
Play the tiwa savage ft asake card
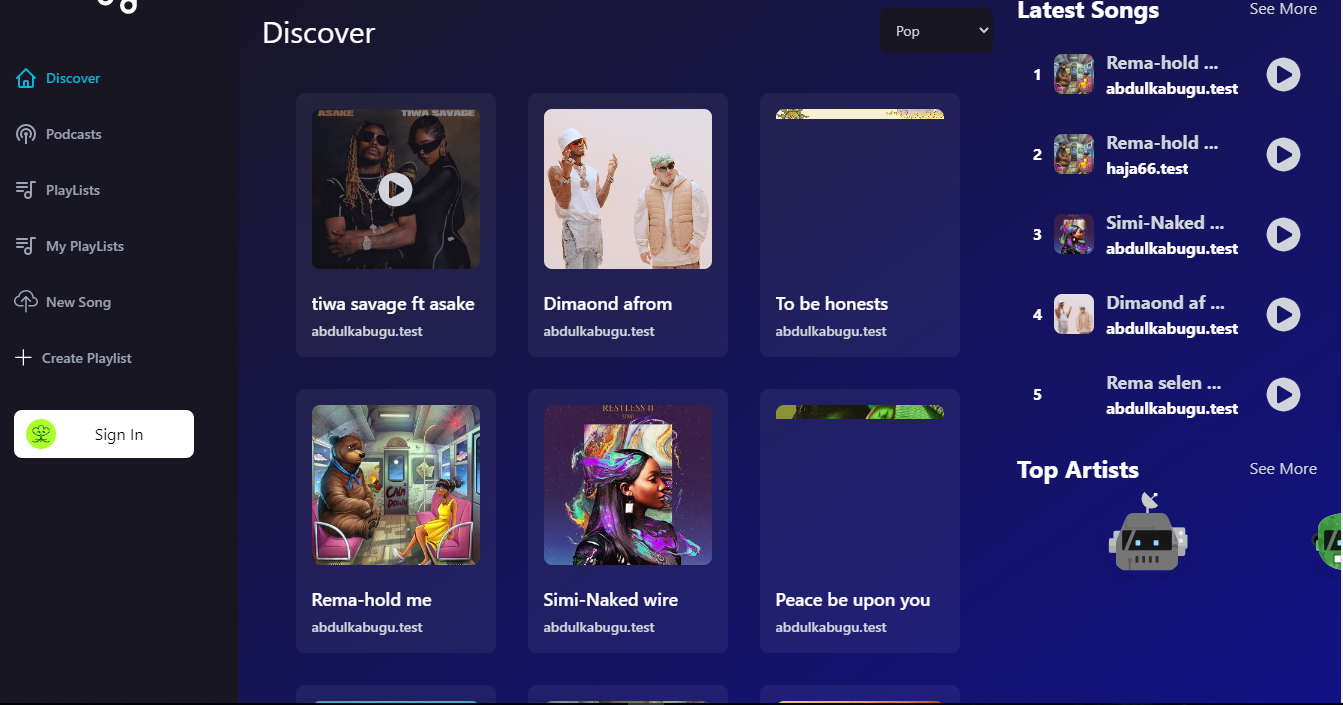[x=396, y=189]
